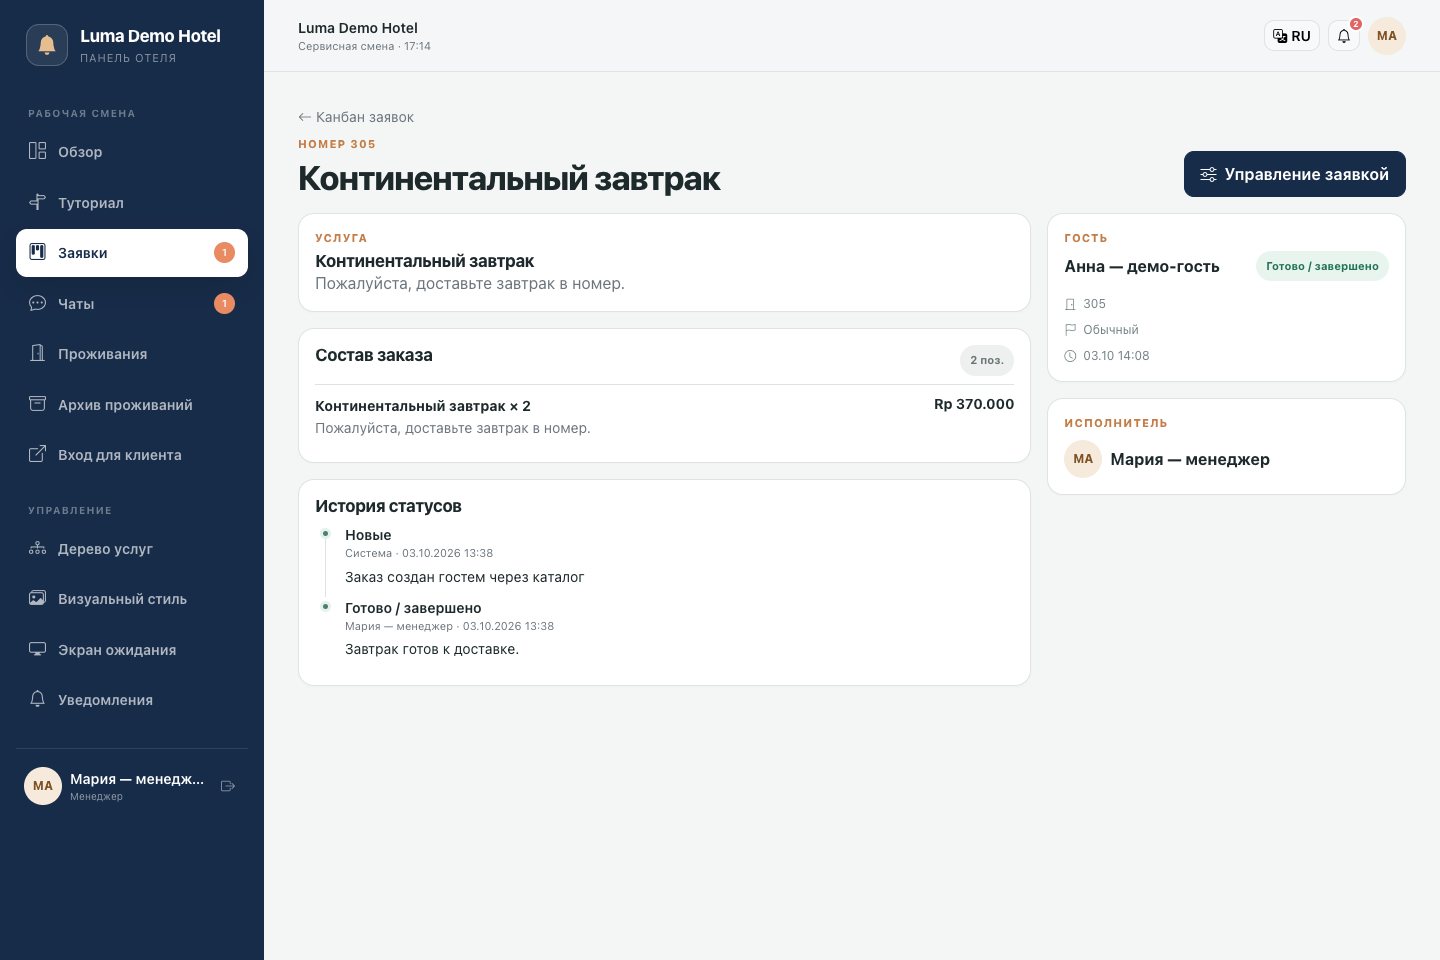Click the Туториал signpost icon
This screenshot has width=1440, height=960.
click(x=38, y=202)
